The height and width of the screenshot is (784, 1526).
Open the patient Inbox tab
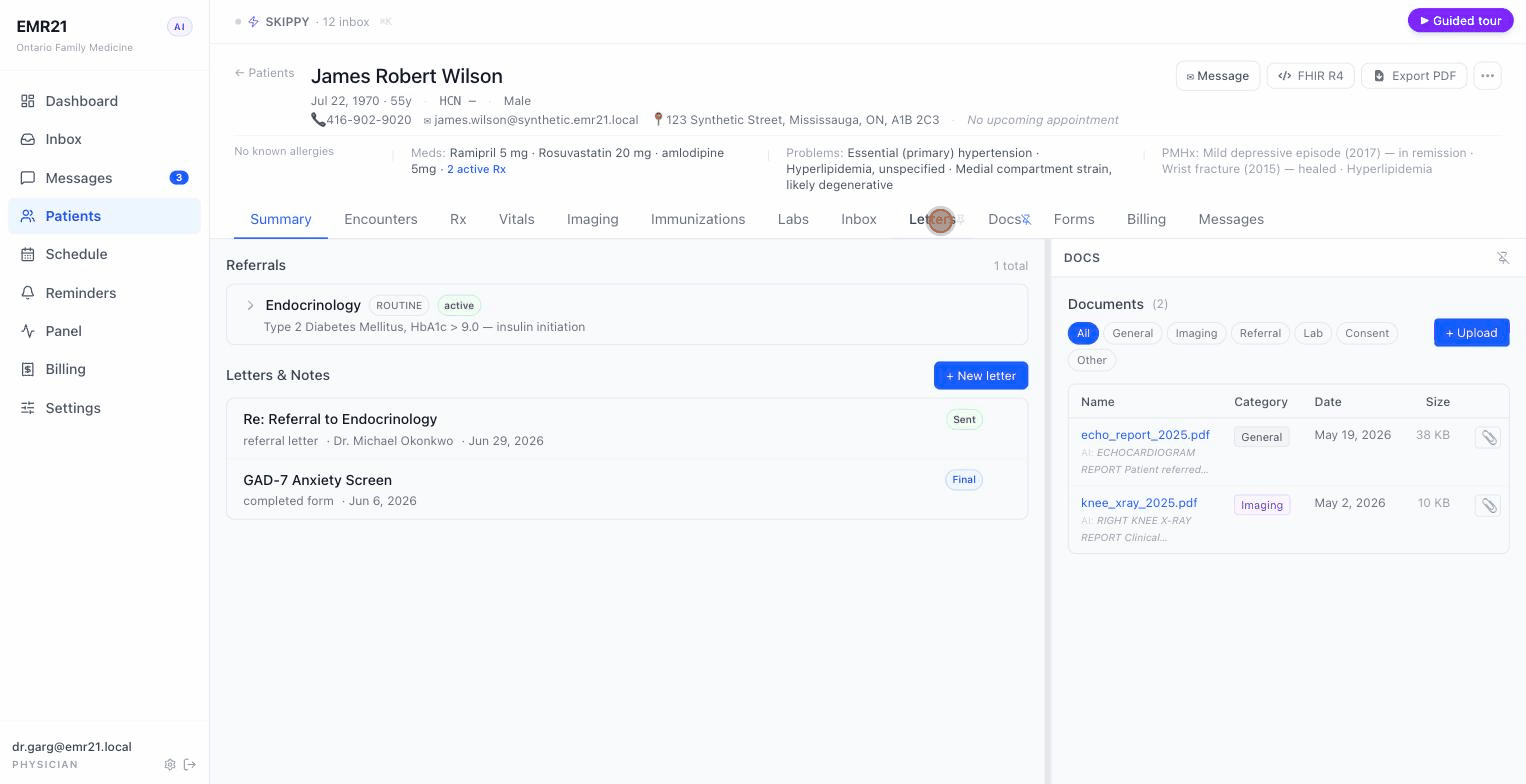[859, 219]
